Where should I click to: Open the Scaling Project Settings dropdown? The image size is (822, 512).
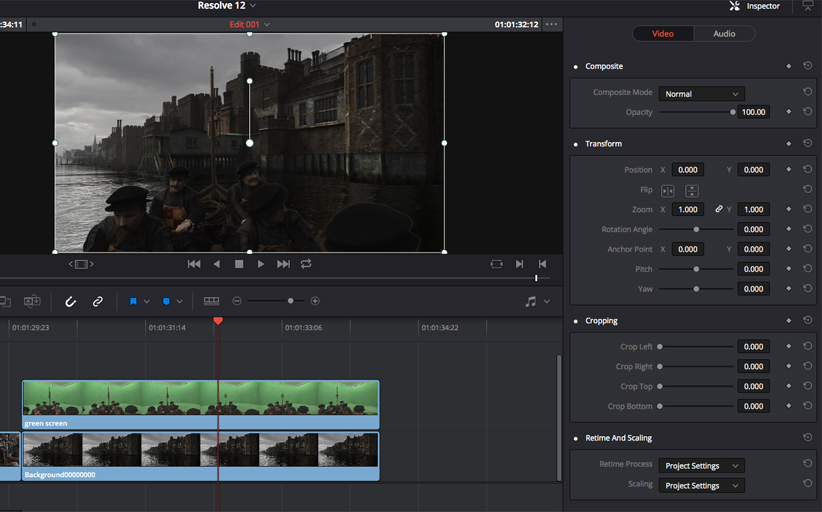701,486
